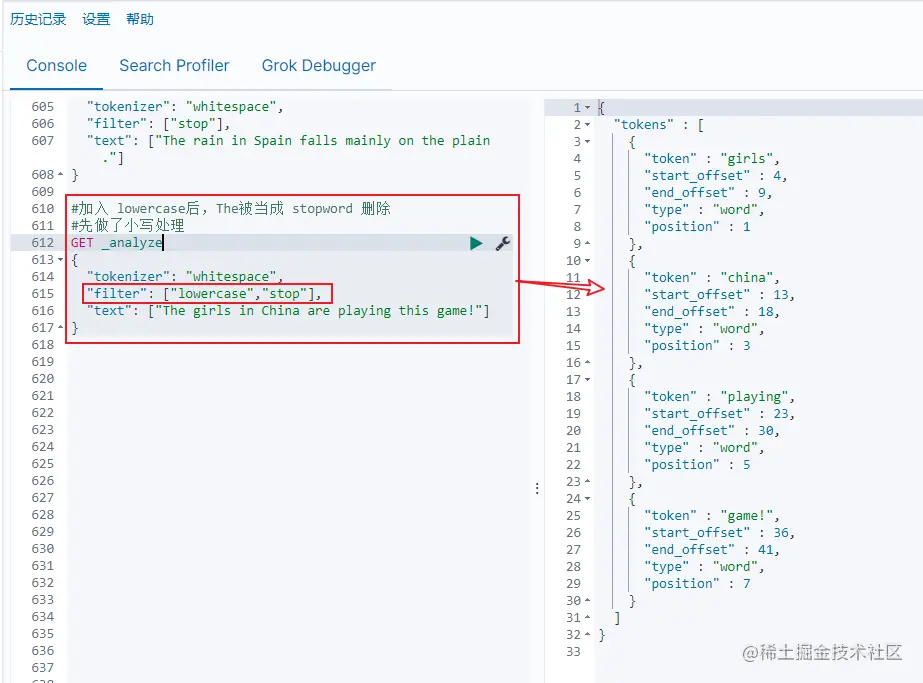Viewport: 923px width, 683px height.
Task: Click the "end_offset" : 30 output line
Action: click(x=712, y=430)
